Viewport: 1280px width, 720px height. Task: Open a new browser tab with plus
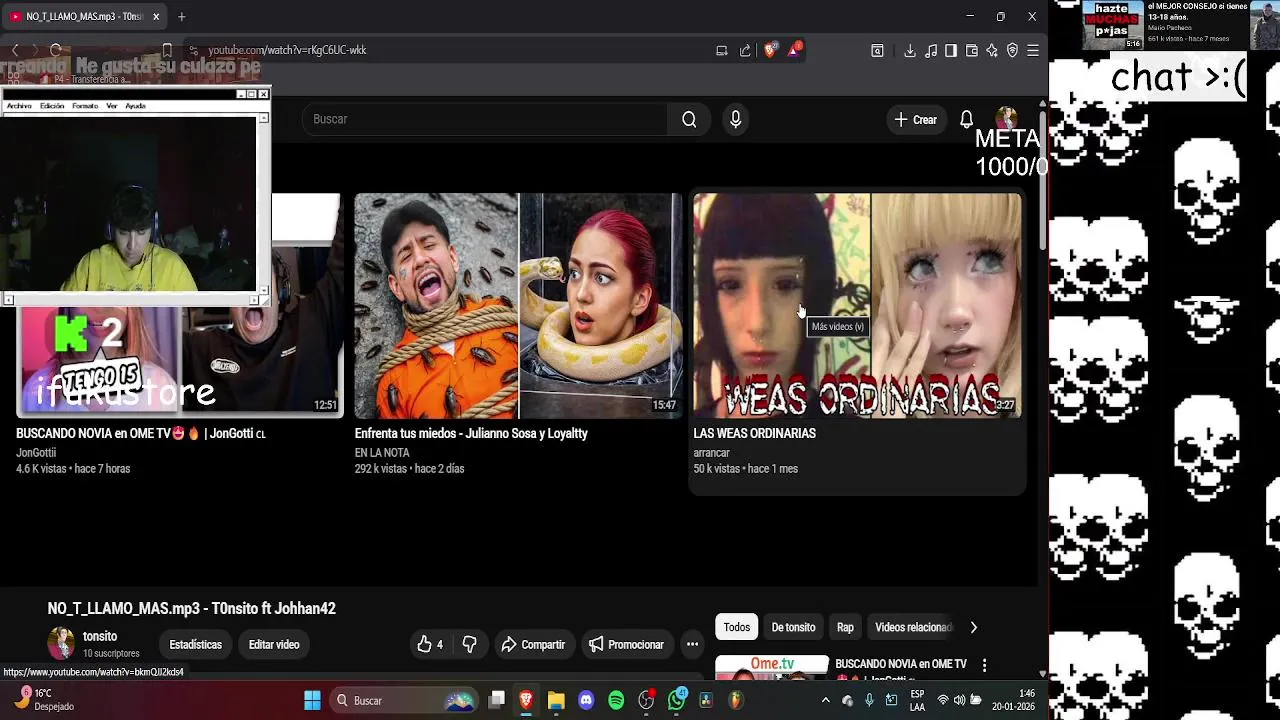click(x=181, y=17)
